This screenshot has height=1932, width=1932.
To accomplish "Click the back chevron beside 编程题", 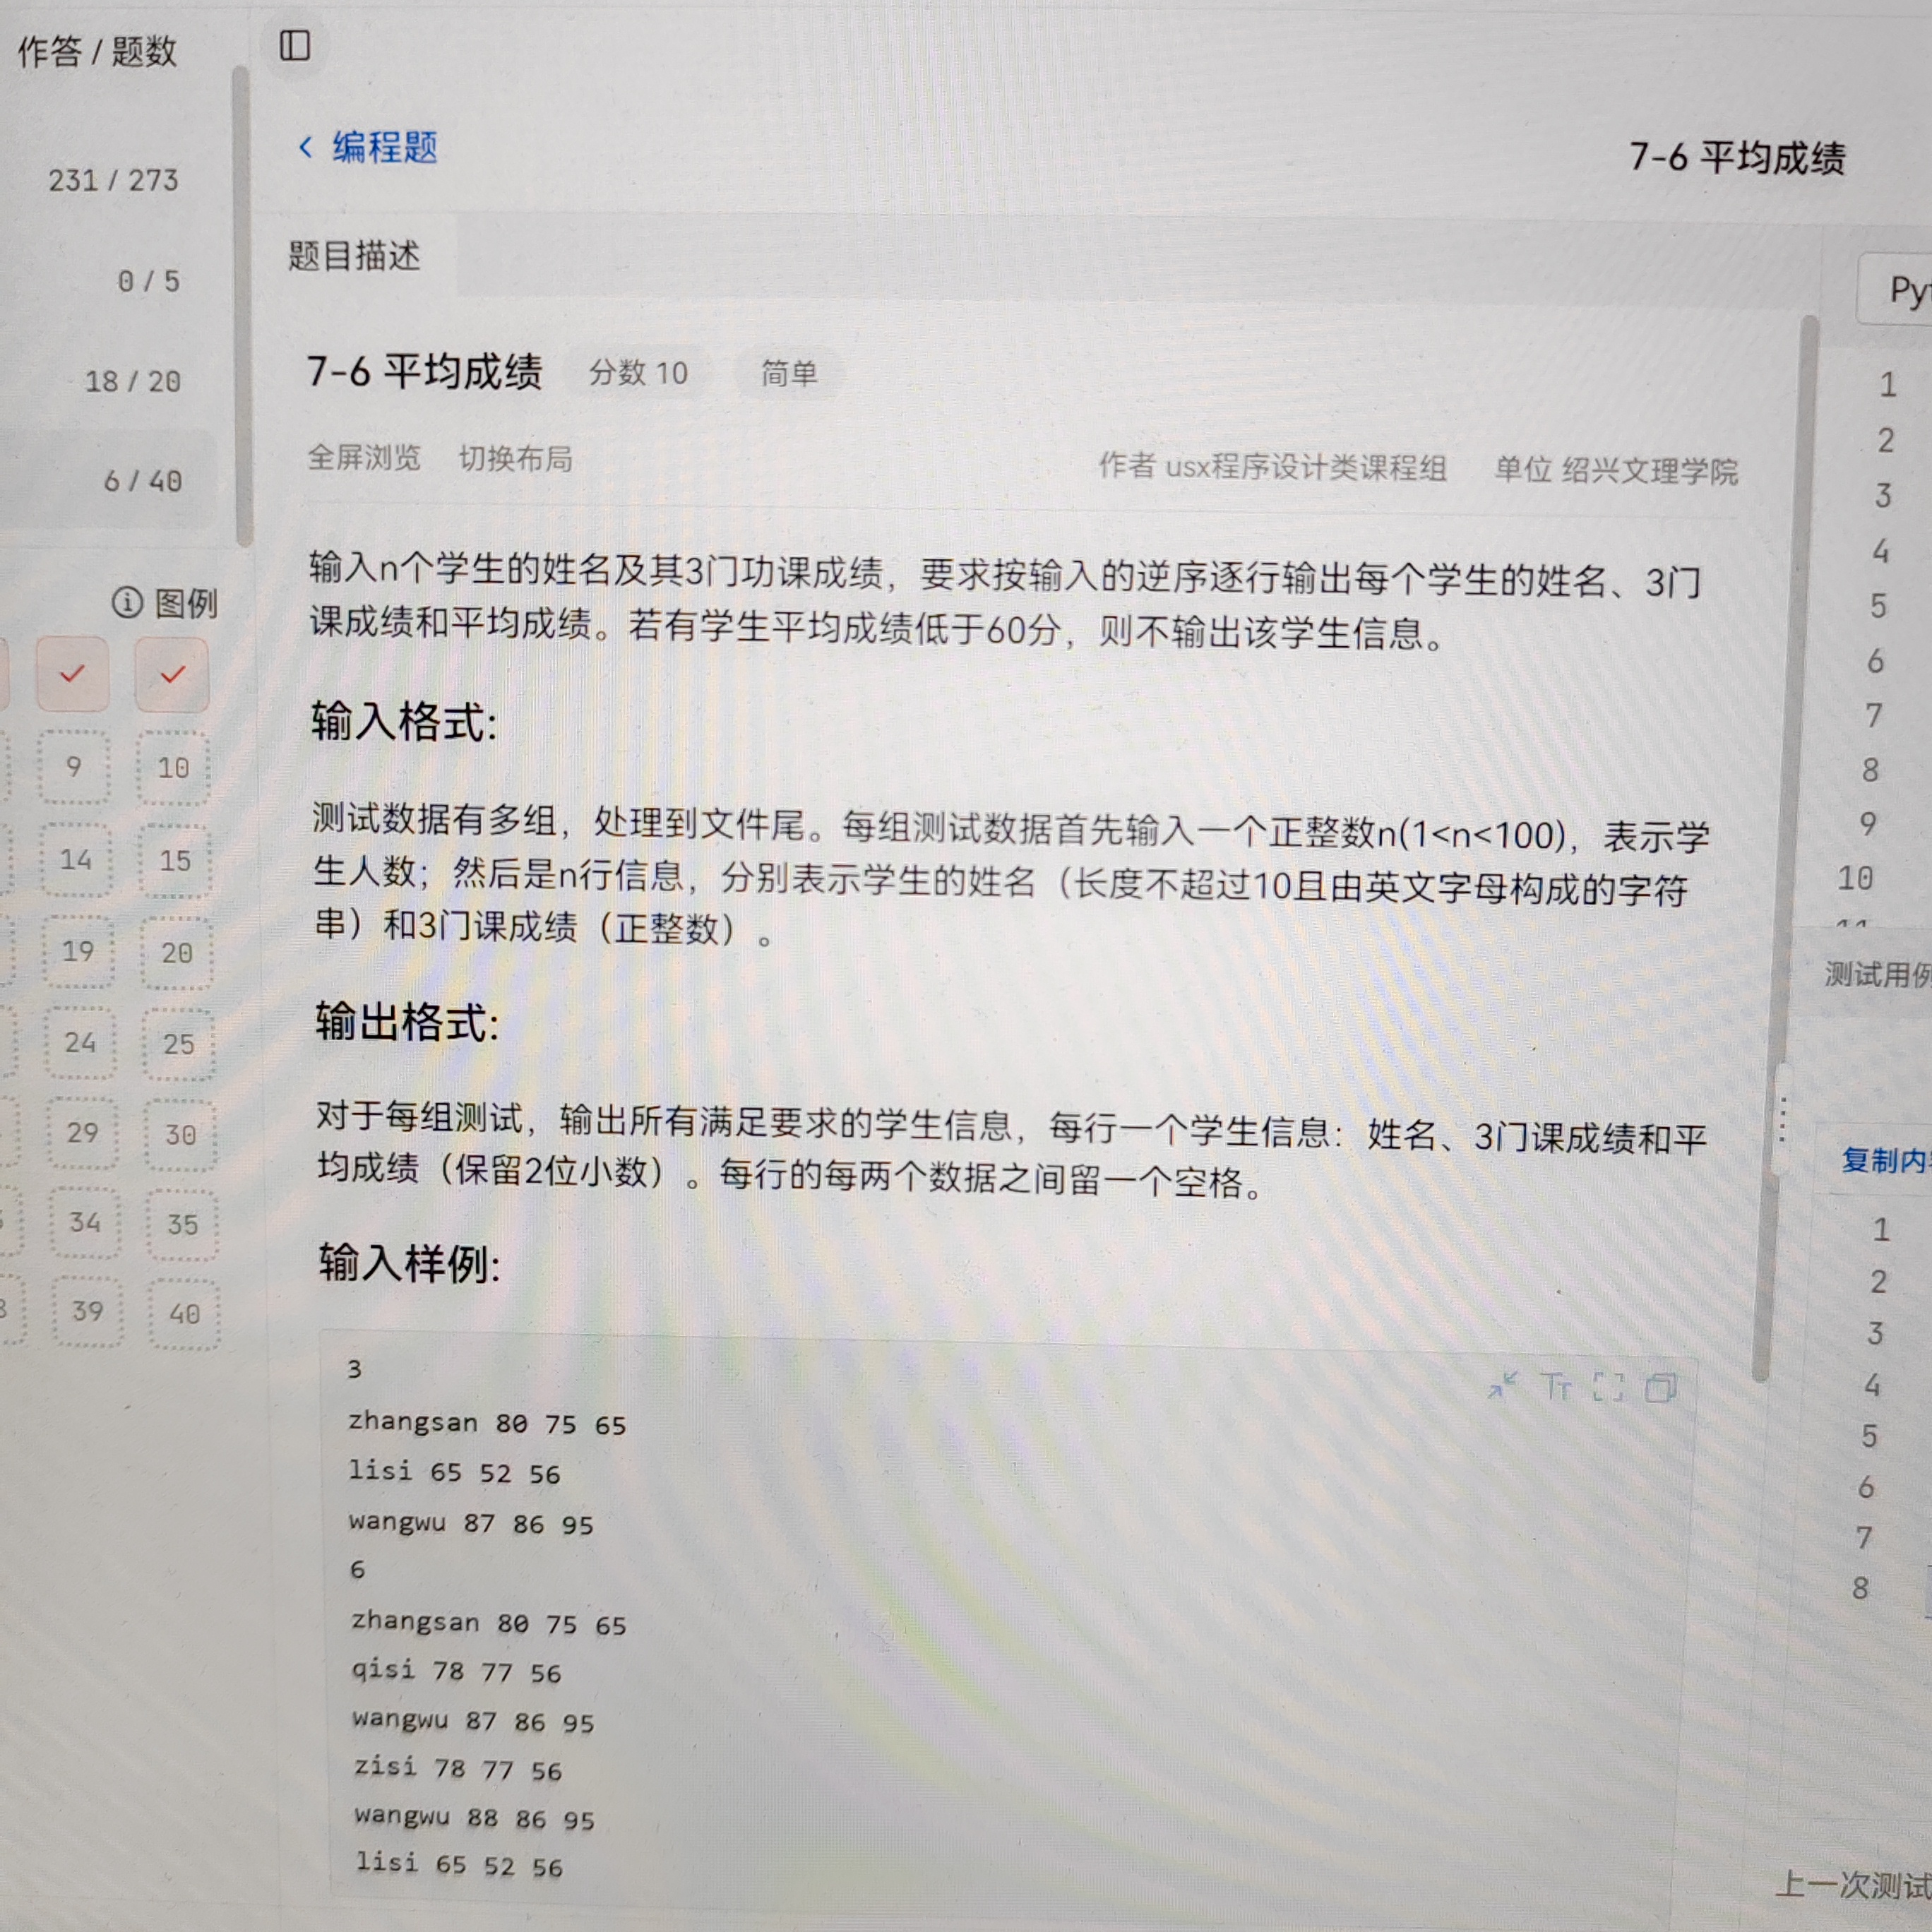I will [x=306, y=148].
